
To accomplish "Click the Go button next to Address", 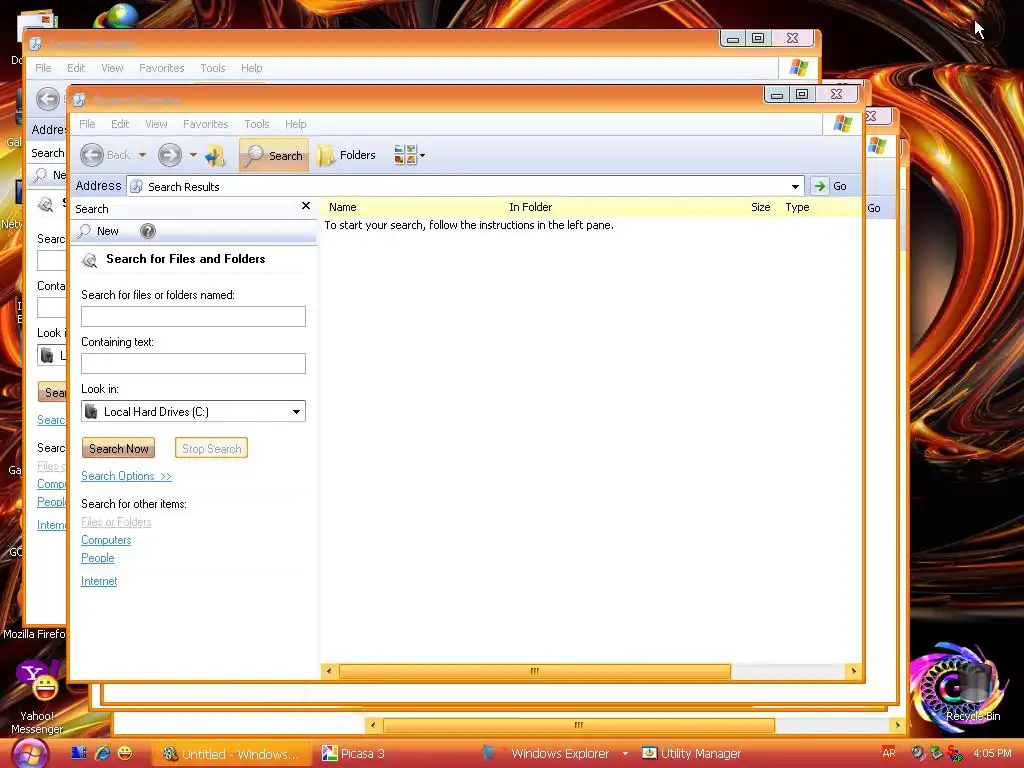I will tap(831, 187).
